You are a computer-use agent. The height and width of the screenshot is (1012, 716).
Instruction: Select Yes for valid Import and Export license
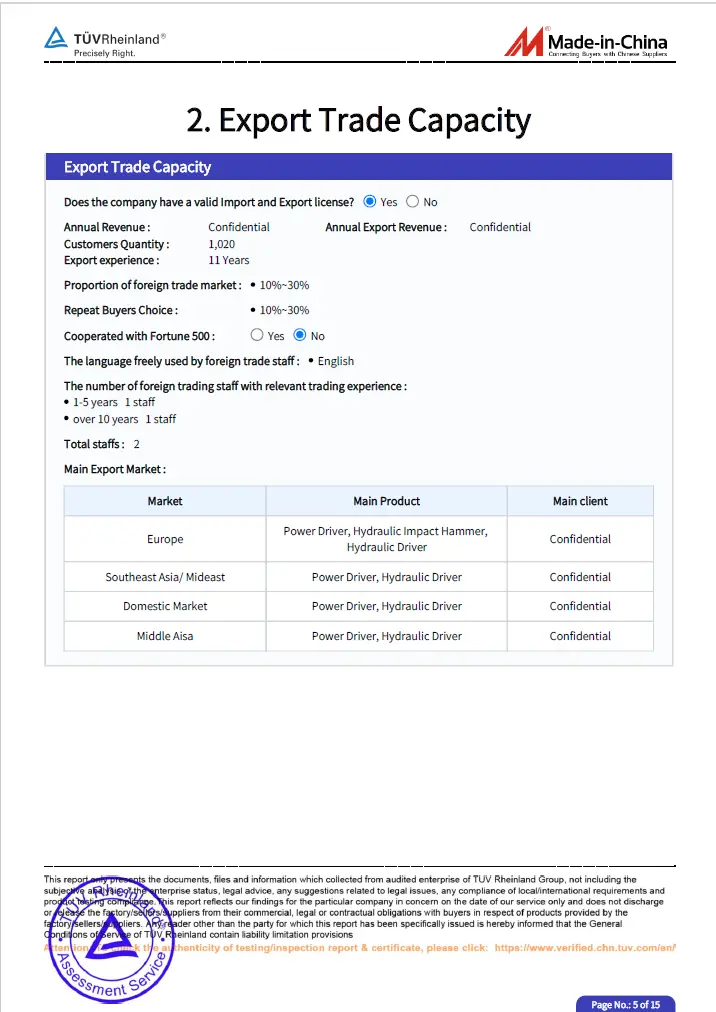pyautogui.click(x=369, y=201)
